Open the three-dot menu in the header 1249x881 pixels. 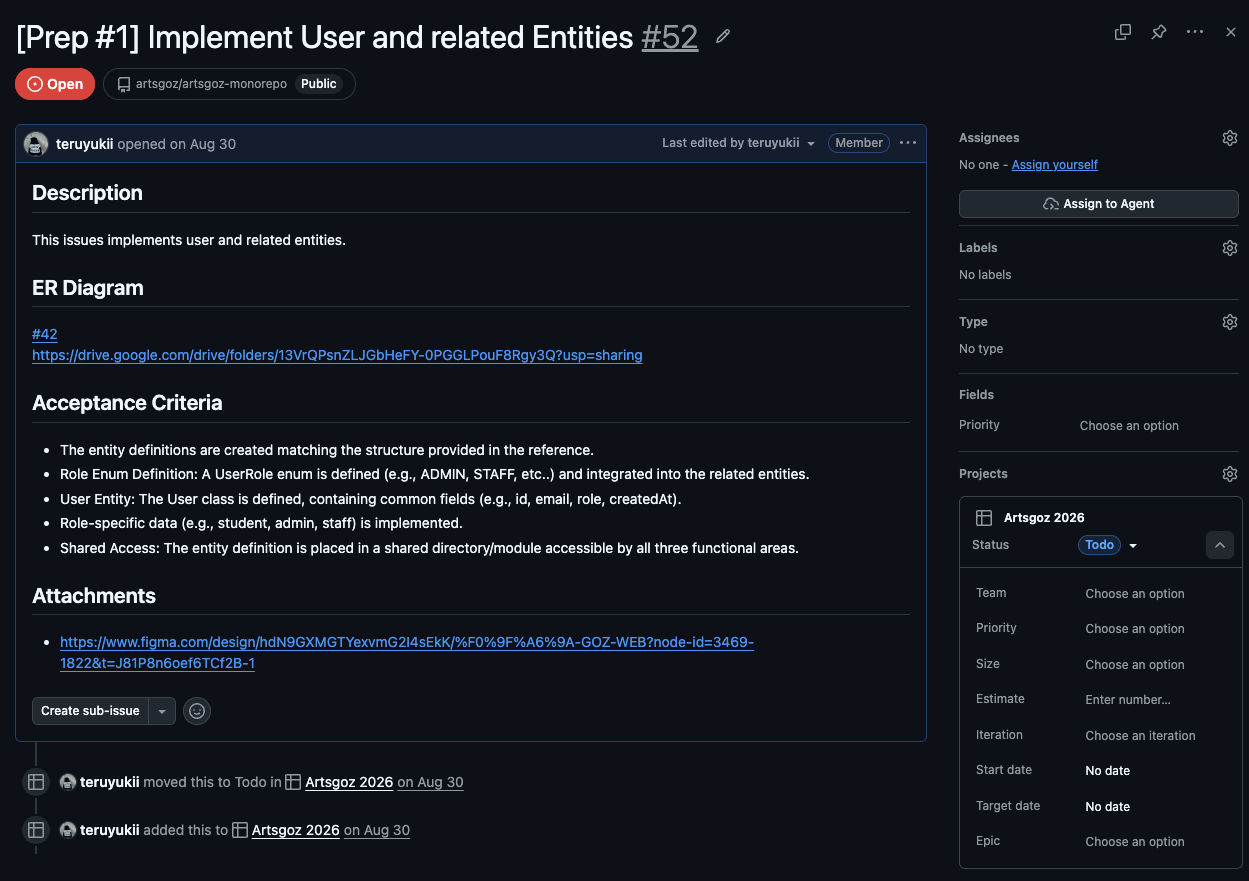point(1195,32)
